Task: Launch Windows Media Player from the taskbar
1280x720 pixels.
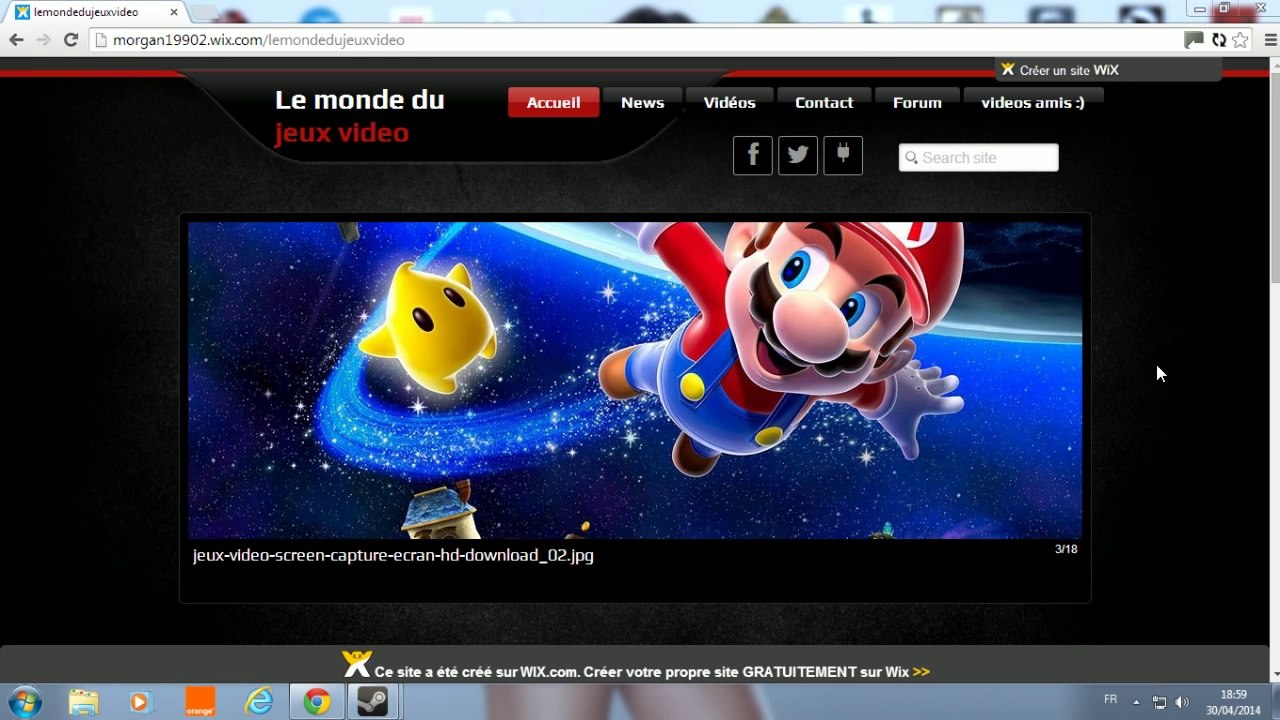Action: click(140, 702)
